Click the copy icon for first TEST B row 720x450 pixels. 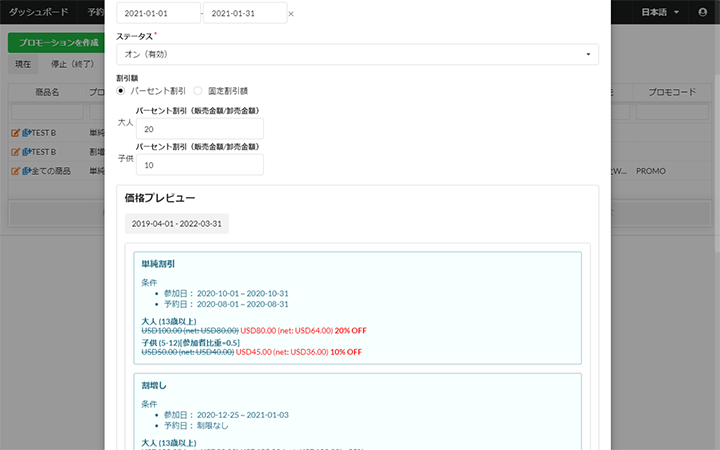27,133
